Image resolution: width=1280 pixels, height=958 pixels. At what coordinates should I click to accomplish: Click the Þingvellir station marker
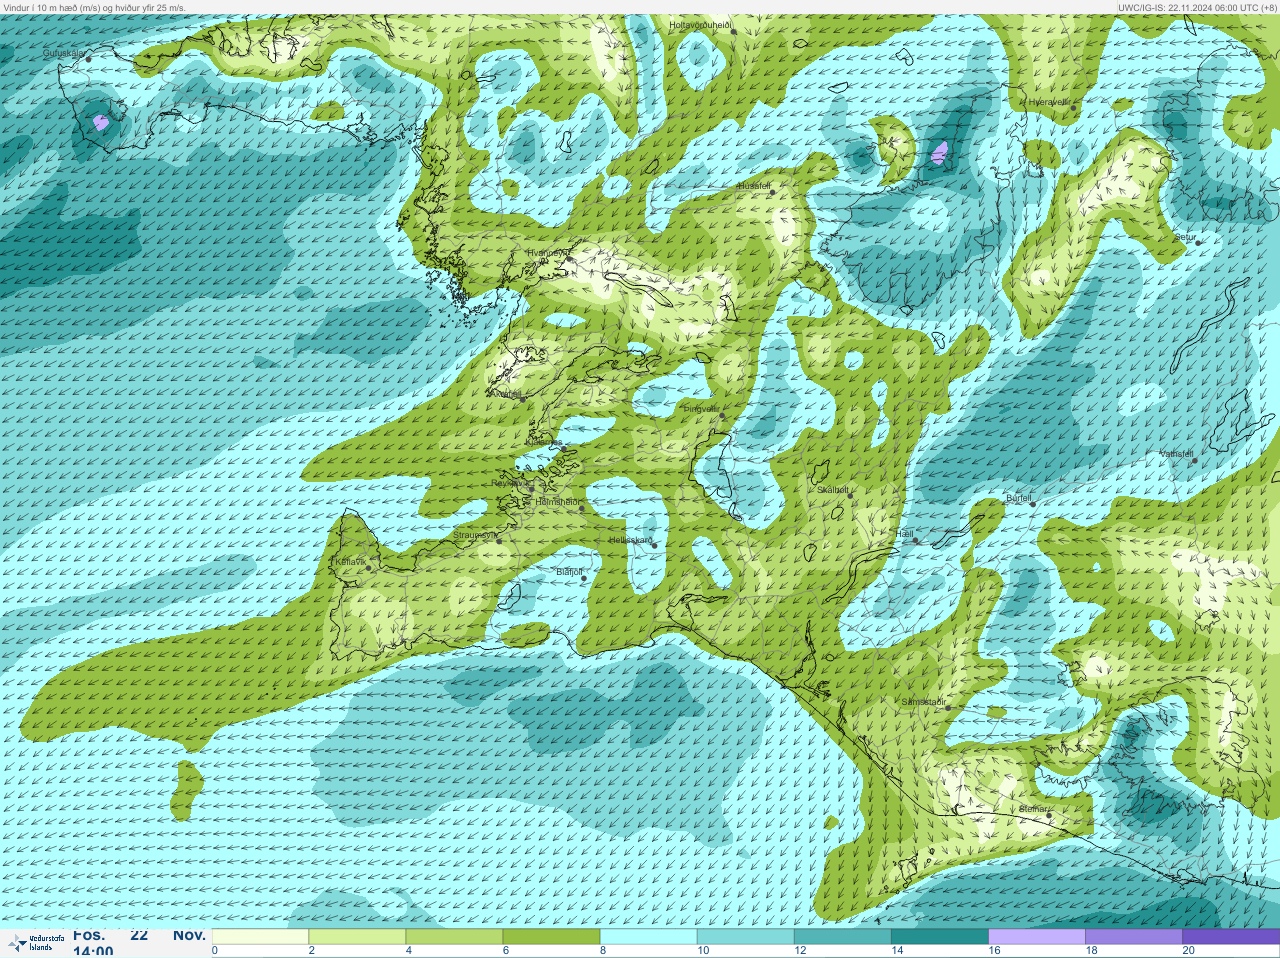(722, 415)
